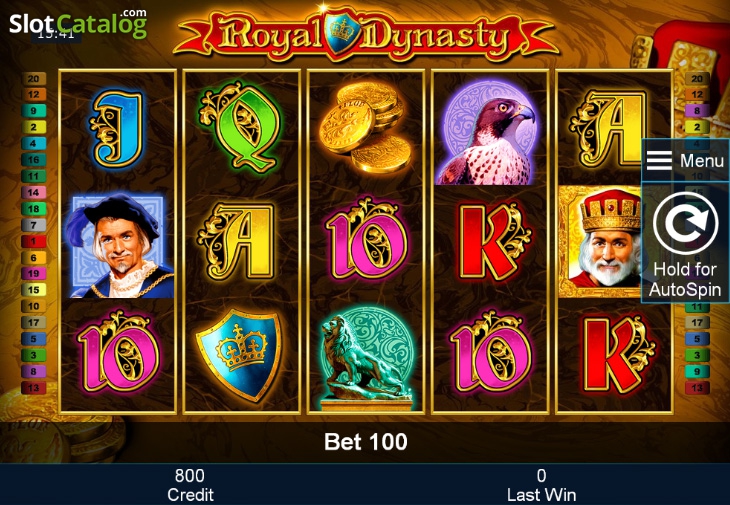Select payline 20 on left side

[34, 79]
